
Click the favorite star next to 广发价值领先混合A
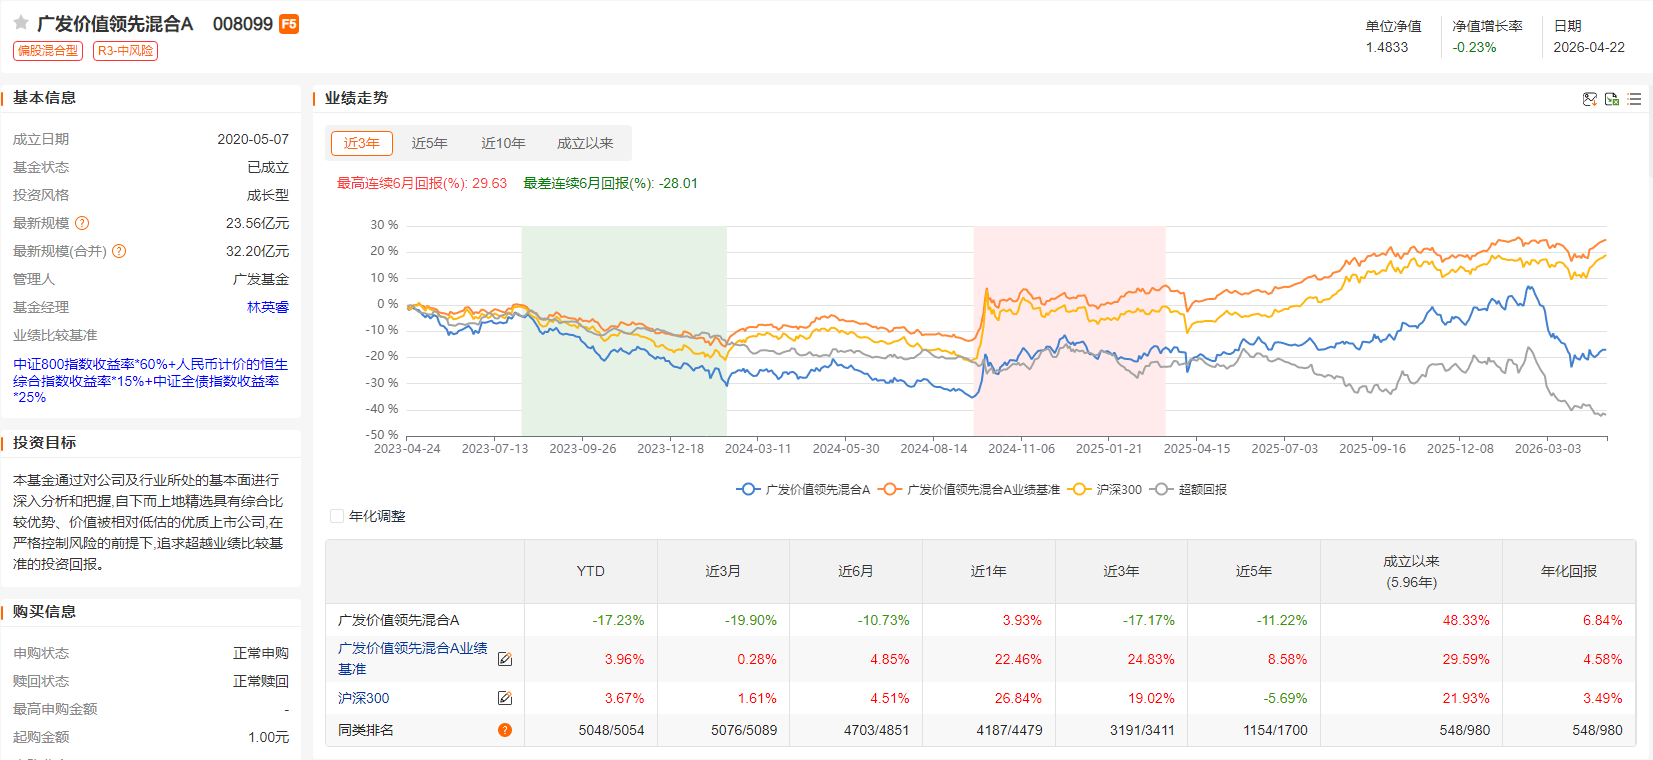20,23
